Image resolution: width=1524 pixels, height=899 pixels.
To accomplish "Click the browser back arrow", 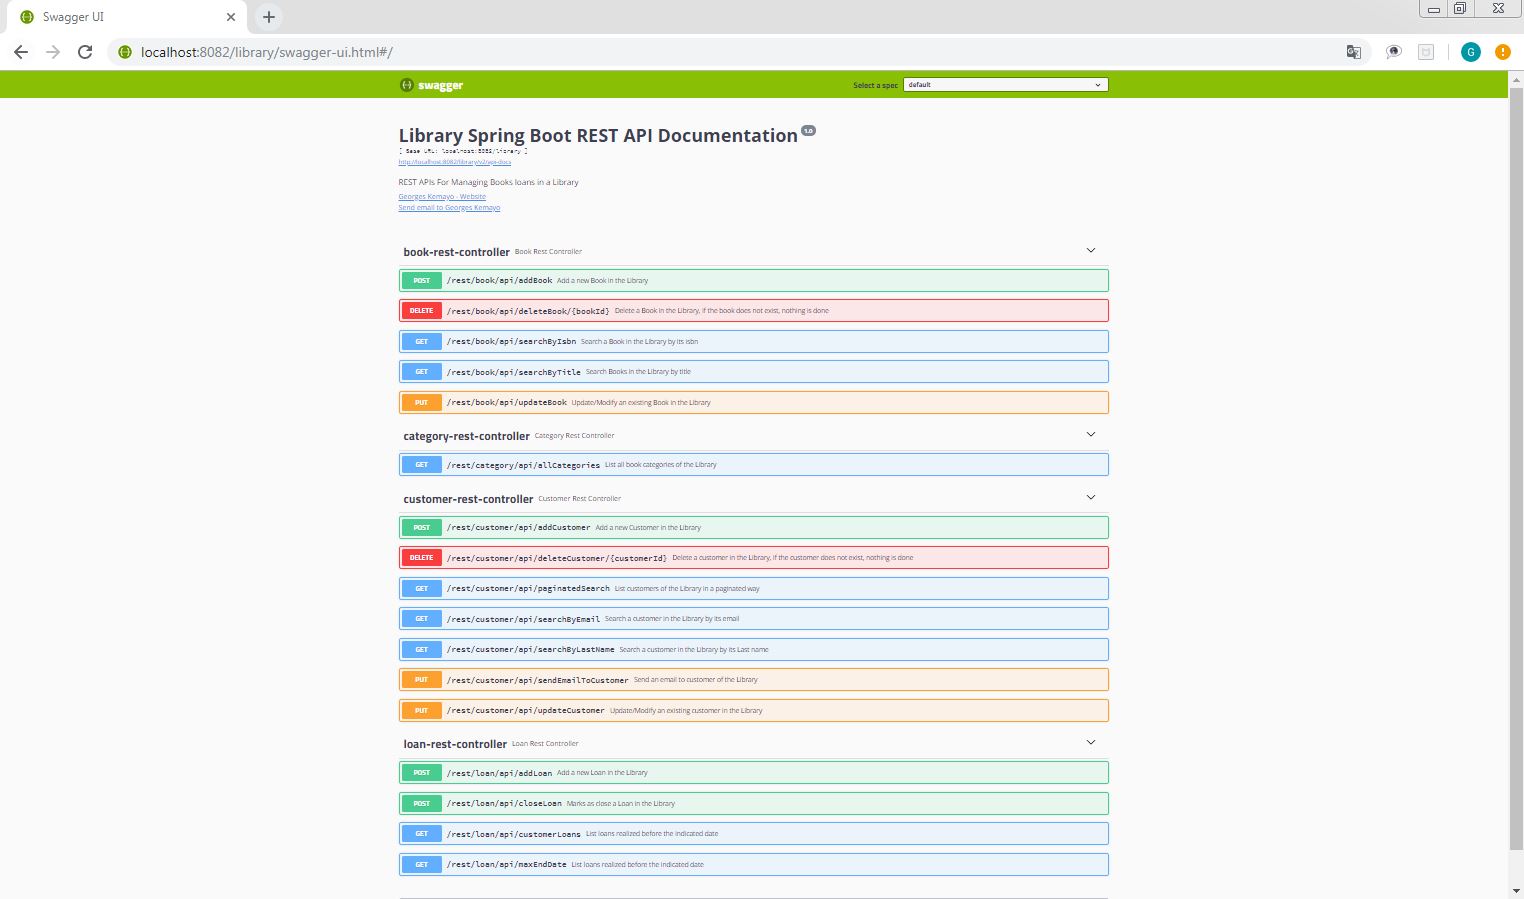I will click(x=21, y=52).
